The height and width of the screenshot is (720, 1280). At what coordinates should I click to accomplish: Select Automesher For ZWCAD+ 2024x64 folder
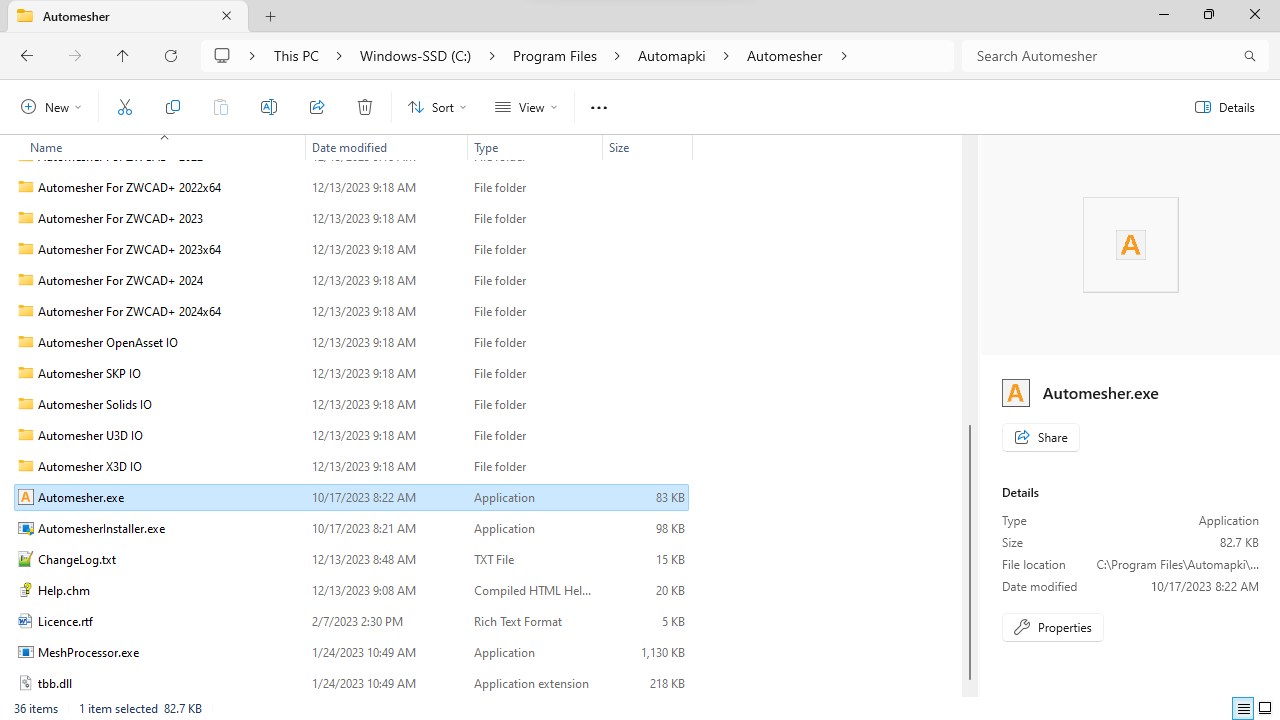point(351,311)
